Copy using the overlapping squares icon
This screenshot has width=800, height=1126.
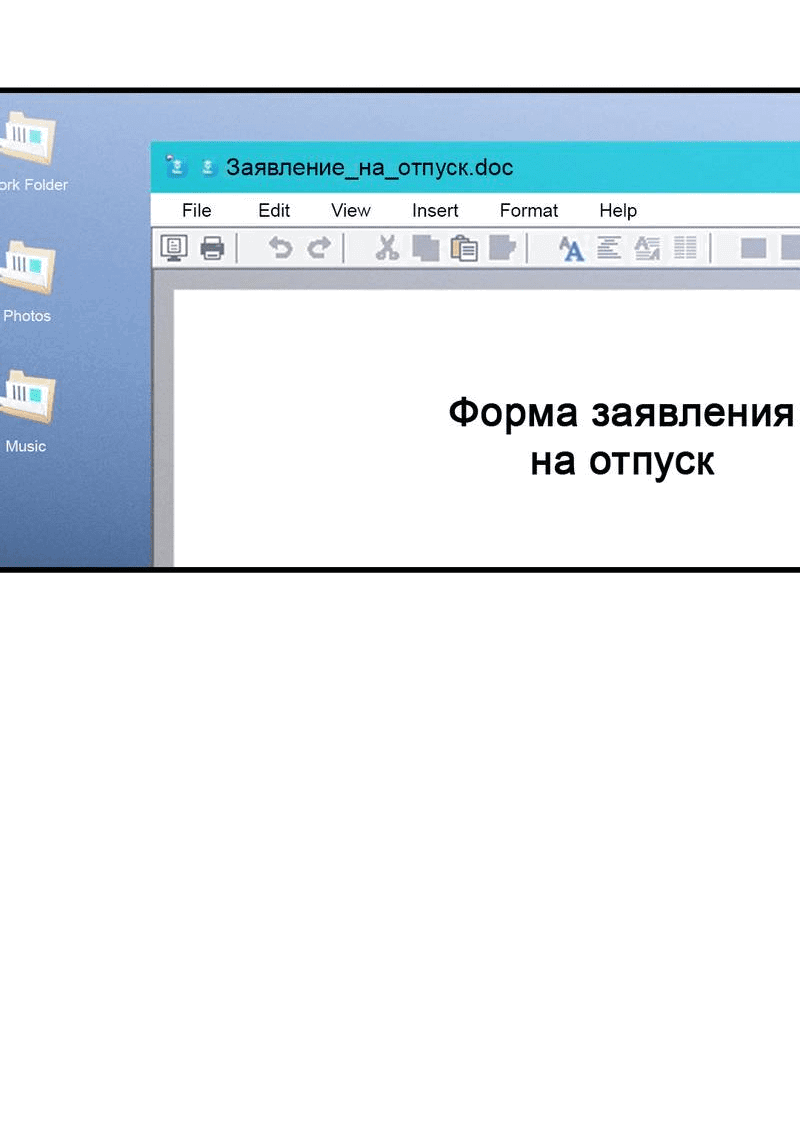coord(426,247)
